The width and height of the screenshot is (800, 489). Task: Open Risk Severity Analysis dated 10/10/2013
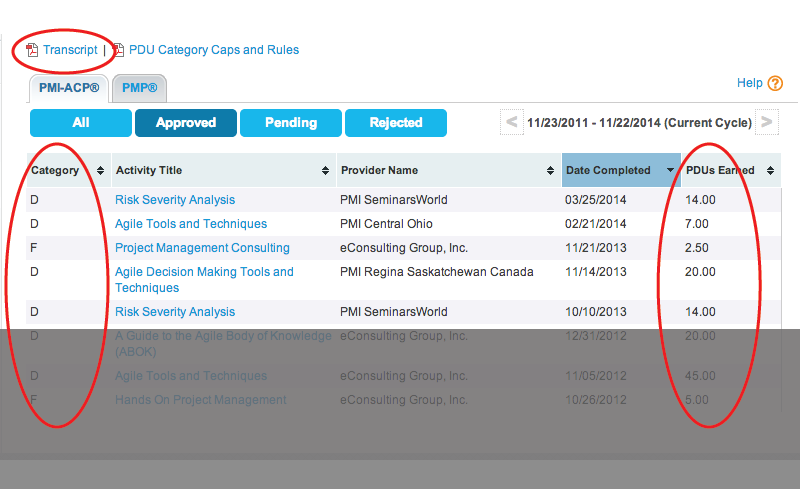(x=175, y=312)
